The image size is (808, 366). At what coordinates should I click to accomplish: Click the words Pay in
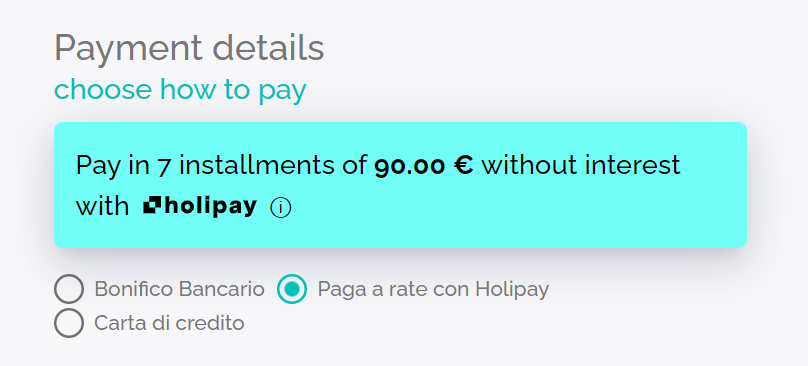click(113, 165)
